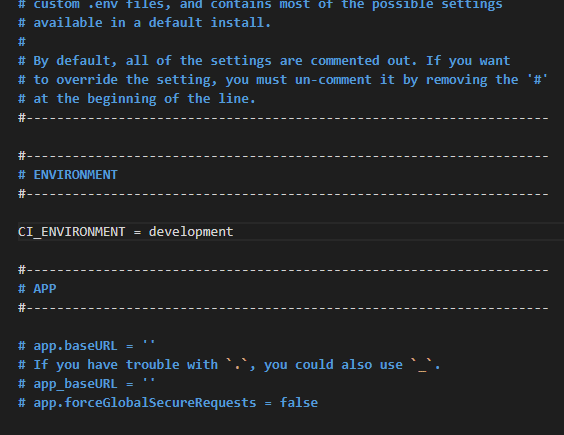The width and height of the screenshot is (564, 435).
Task: Click the '# APP' heading comment
Action: [x=37, y=289]
